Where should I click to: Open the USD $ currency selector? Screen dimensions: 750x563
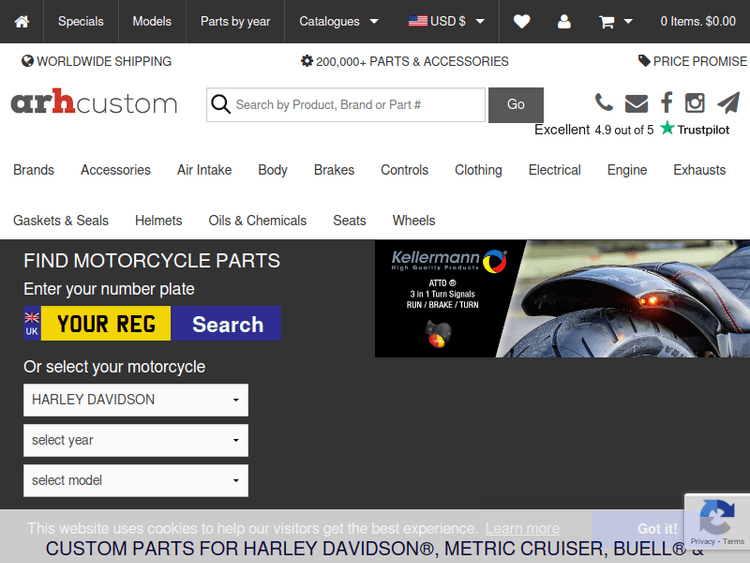tap(446, 22)
